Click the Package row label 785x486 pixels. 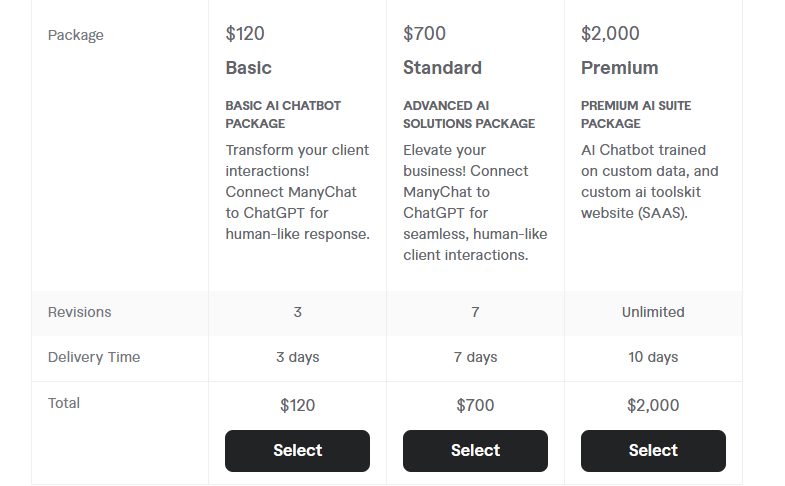coord(76,35)
